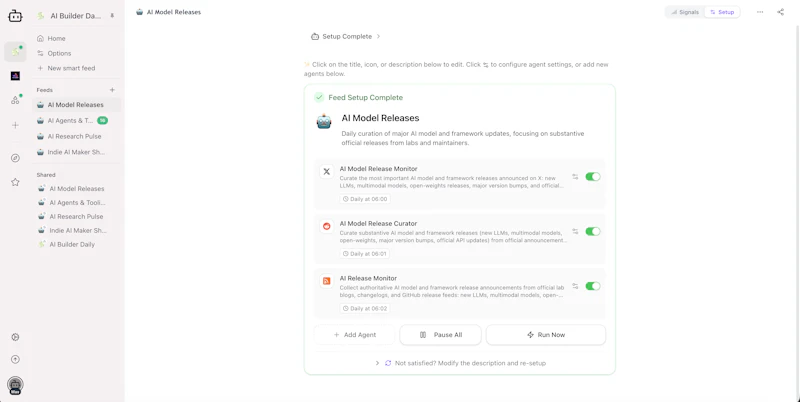
Task: Expand the Setup Complete breadcrumb chevron
Action: 379,37
